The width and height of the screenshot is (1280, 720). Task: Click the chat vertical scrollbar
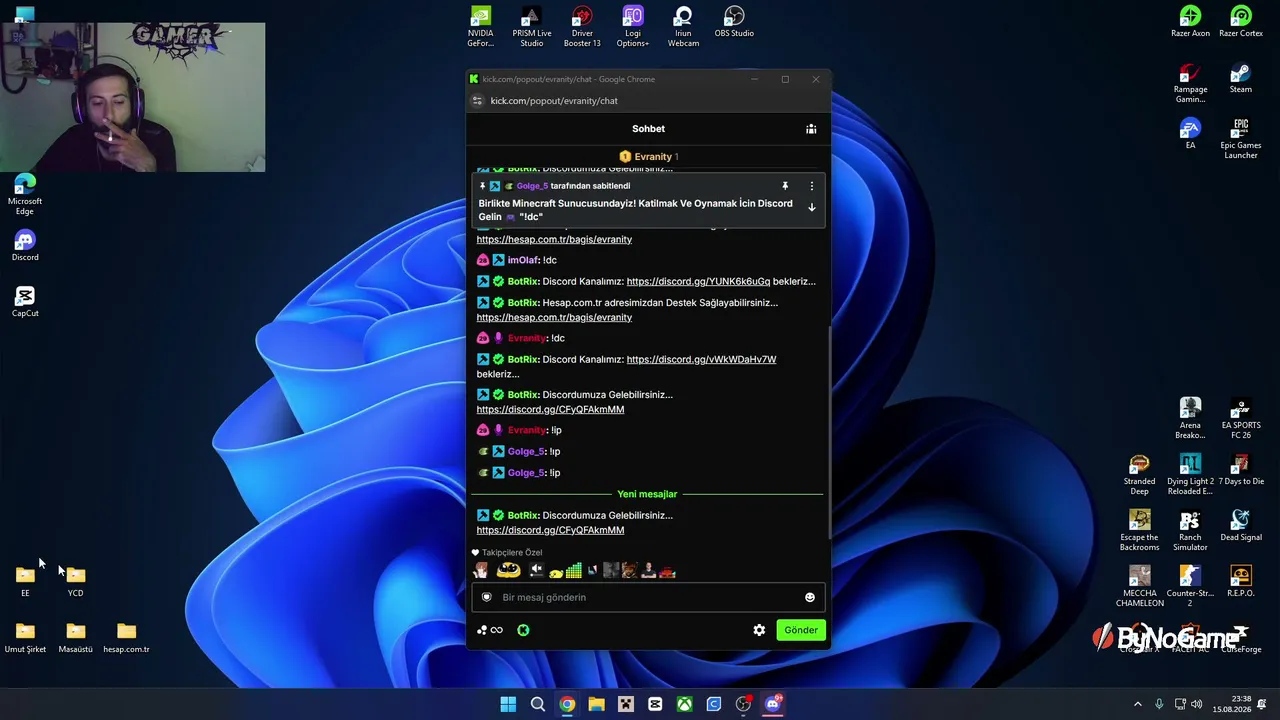829,432
